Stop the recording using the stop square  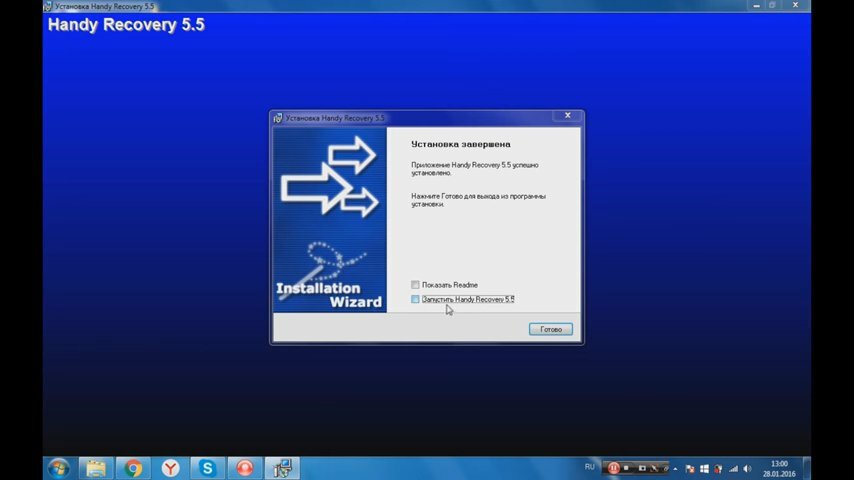point(626,468)
